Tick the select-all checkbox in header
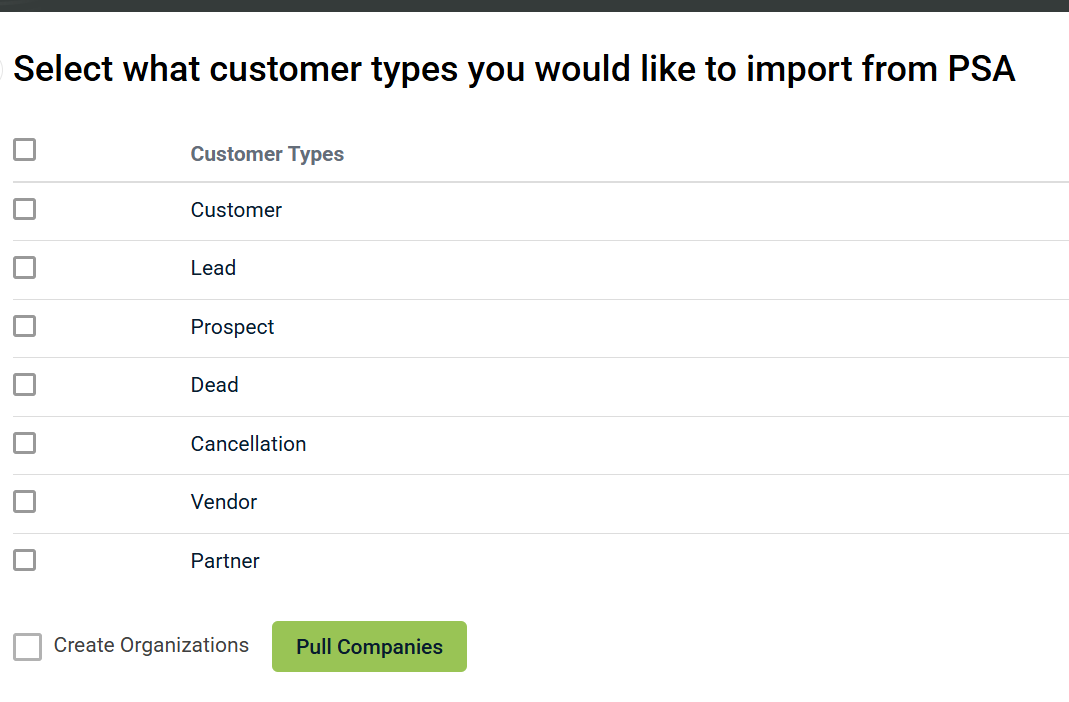The image size is (1069, 702). [x=25, y=150]
